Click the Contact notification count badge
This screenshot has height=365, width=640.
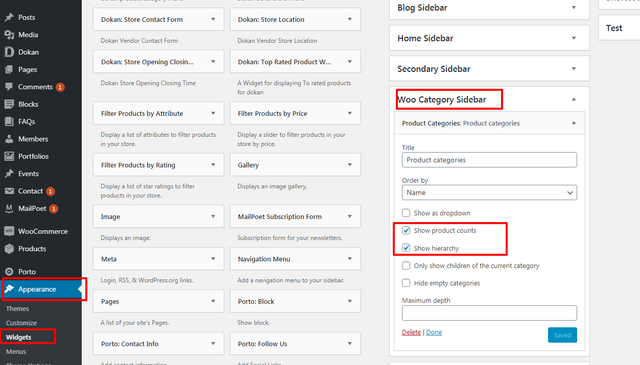(50, 191)
